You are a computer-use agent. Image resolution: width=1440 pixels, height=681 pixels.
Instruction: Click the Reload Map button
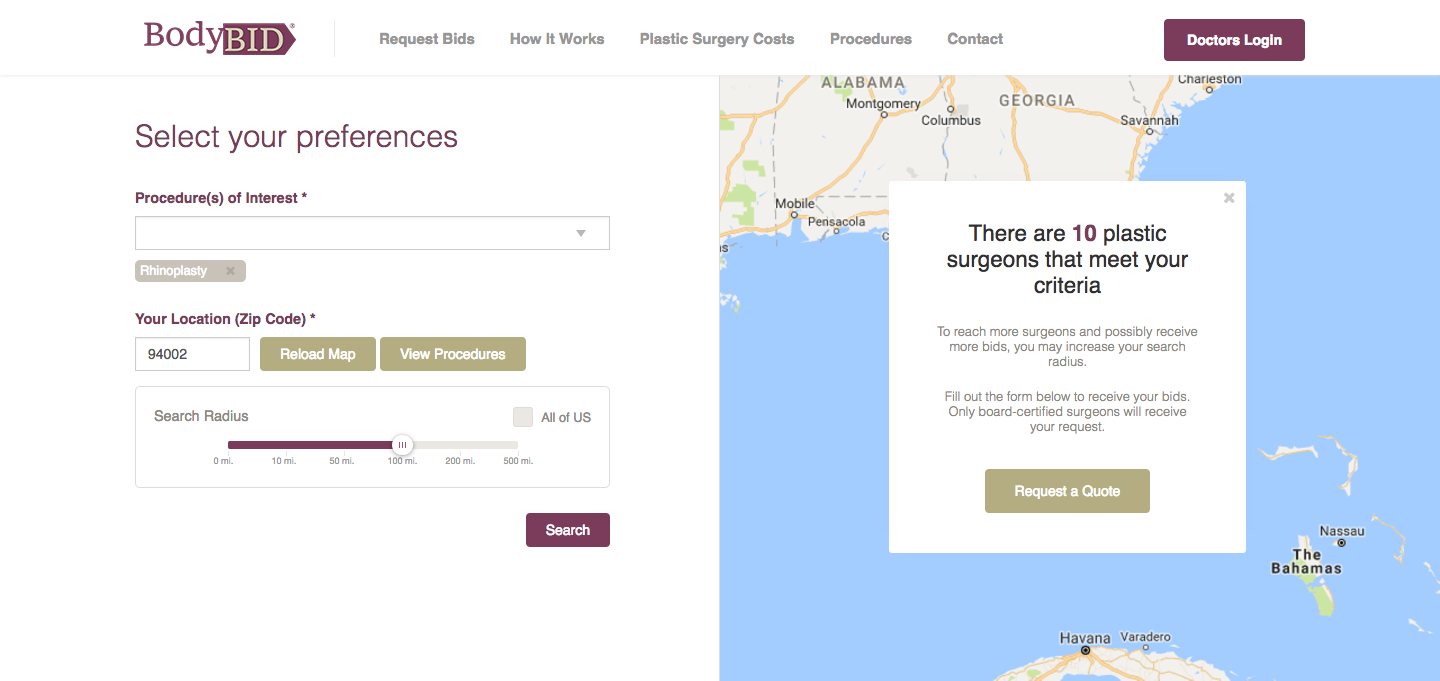[318, 354]
